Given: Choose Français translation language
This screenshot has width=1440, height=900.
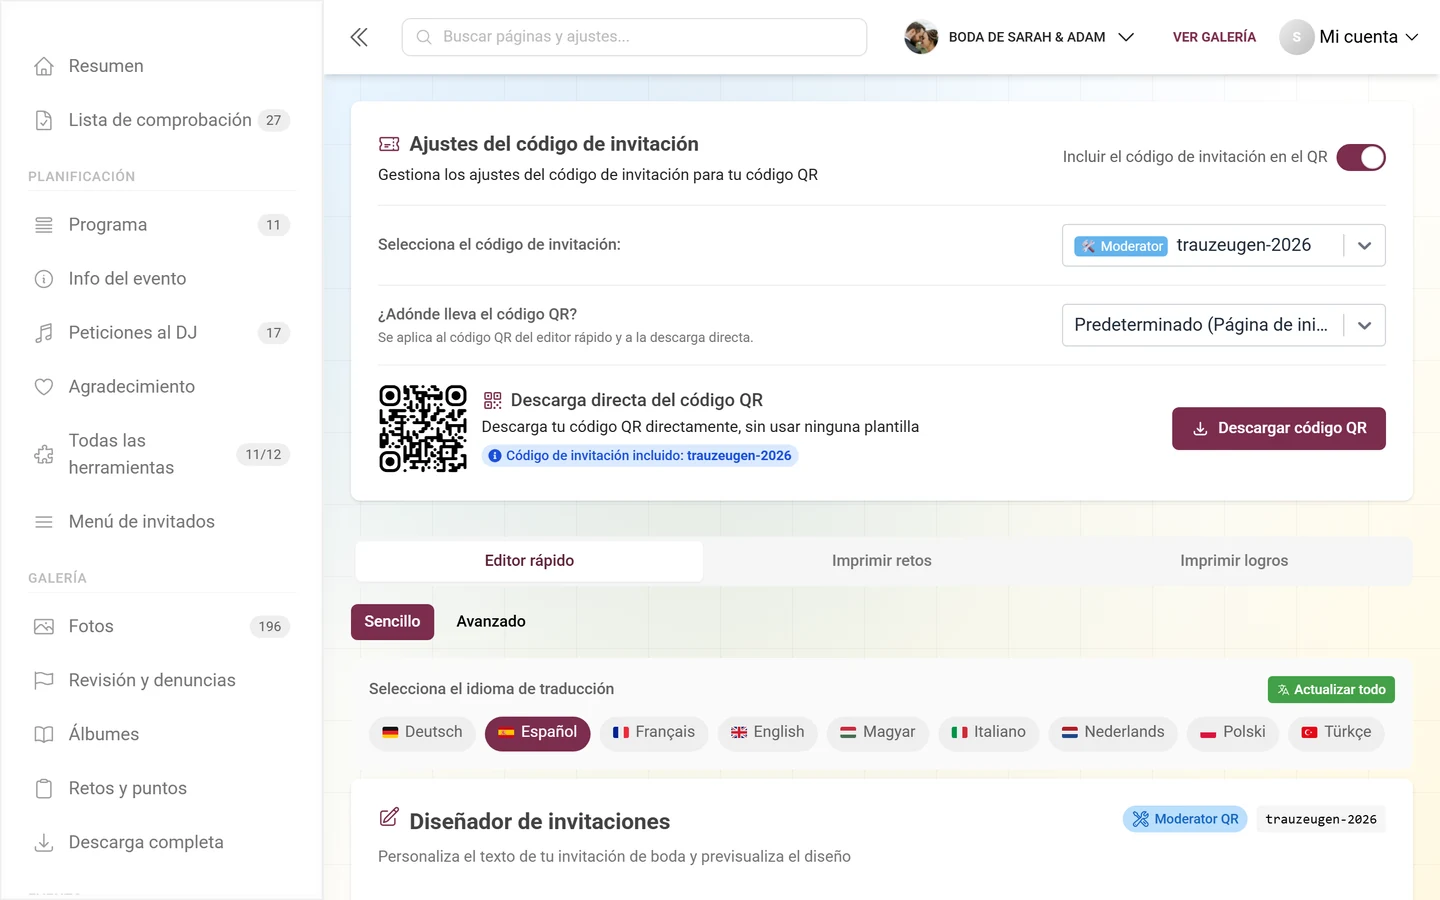Looking at the screenshot, I should (x=654, y=733).
